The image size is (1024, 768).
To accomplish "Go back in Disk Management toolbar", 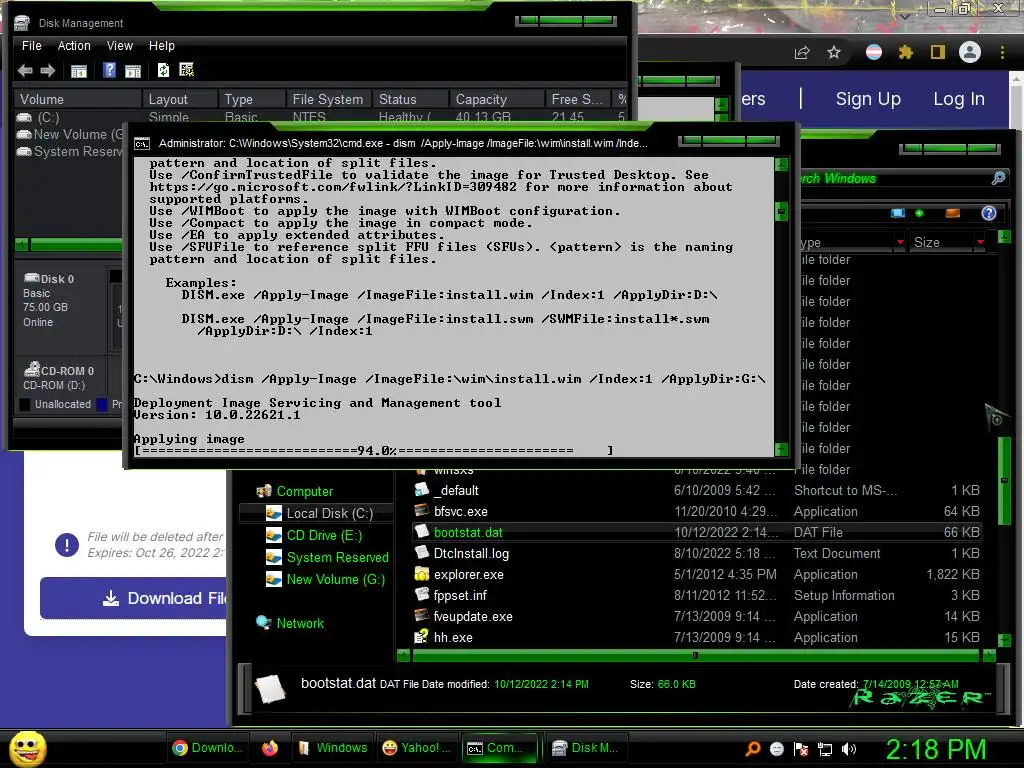I will [25, 71].
